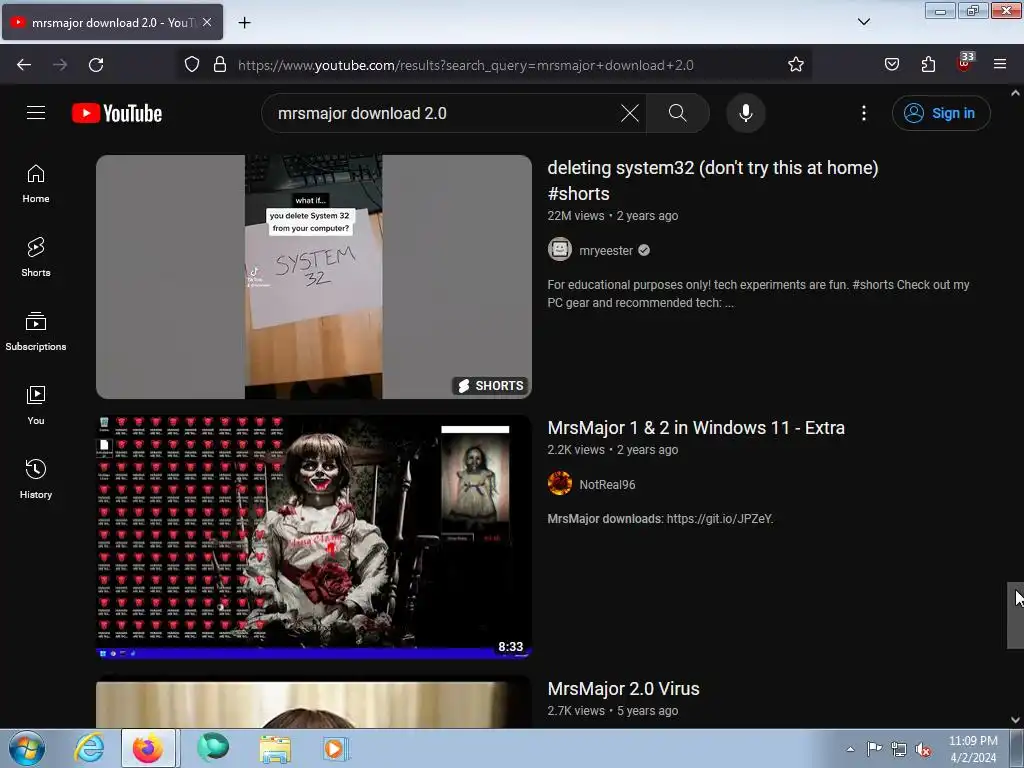1024x768 pixels.
Task: List all tabs dropdown arrow
Action: pyautogui.click(x=863, y=22)
